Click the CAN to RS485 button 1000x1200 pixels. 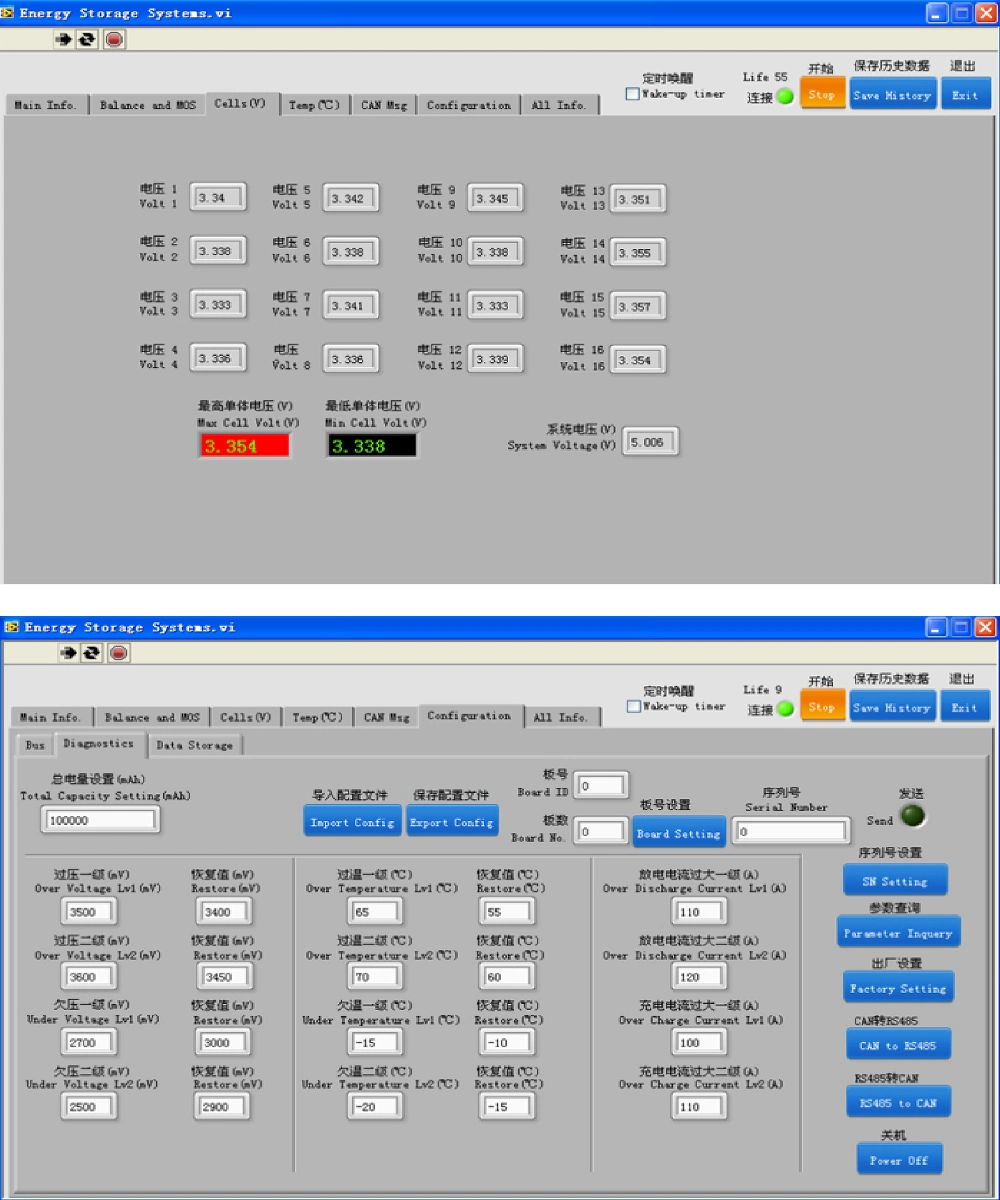(898, 1045)
